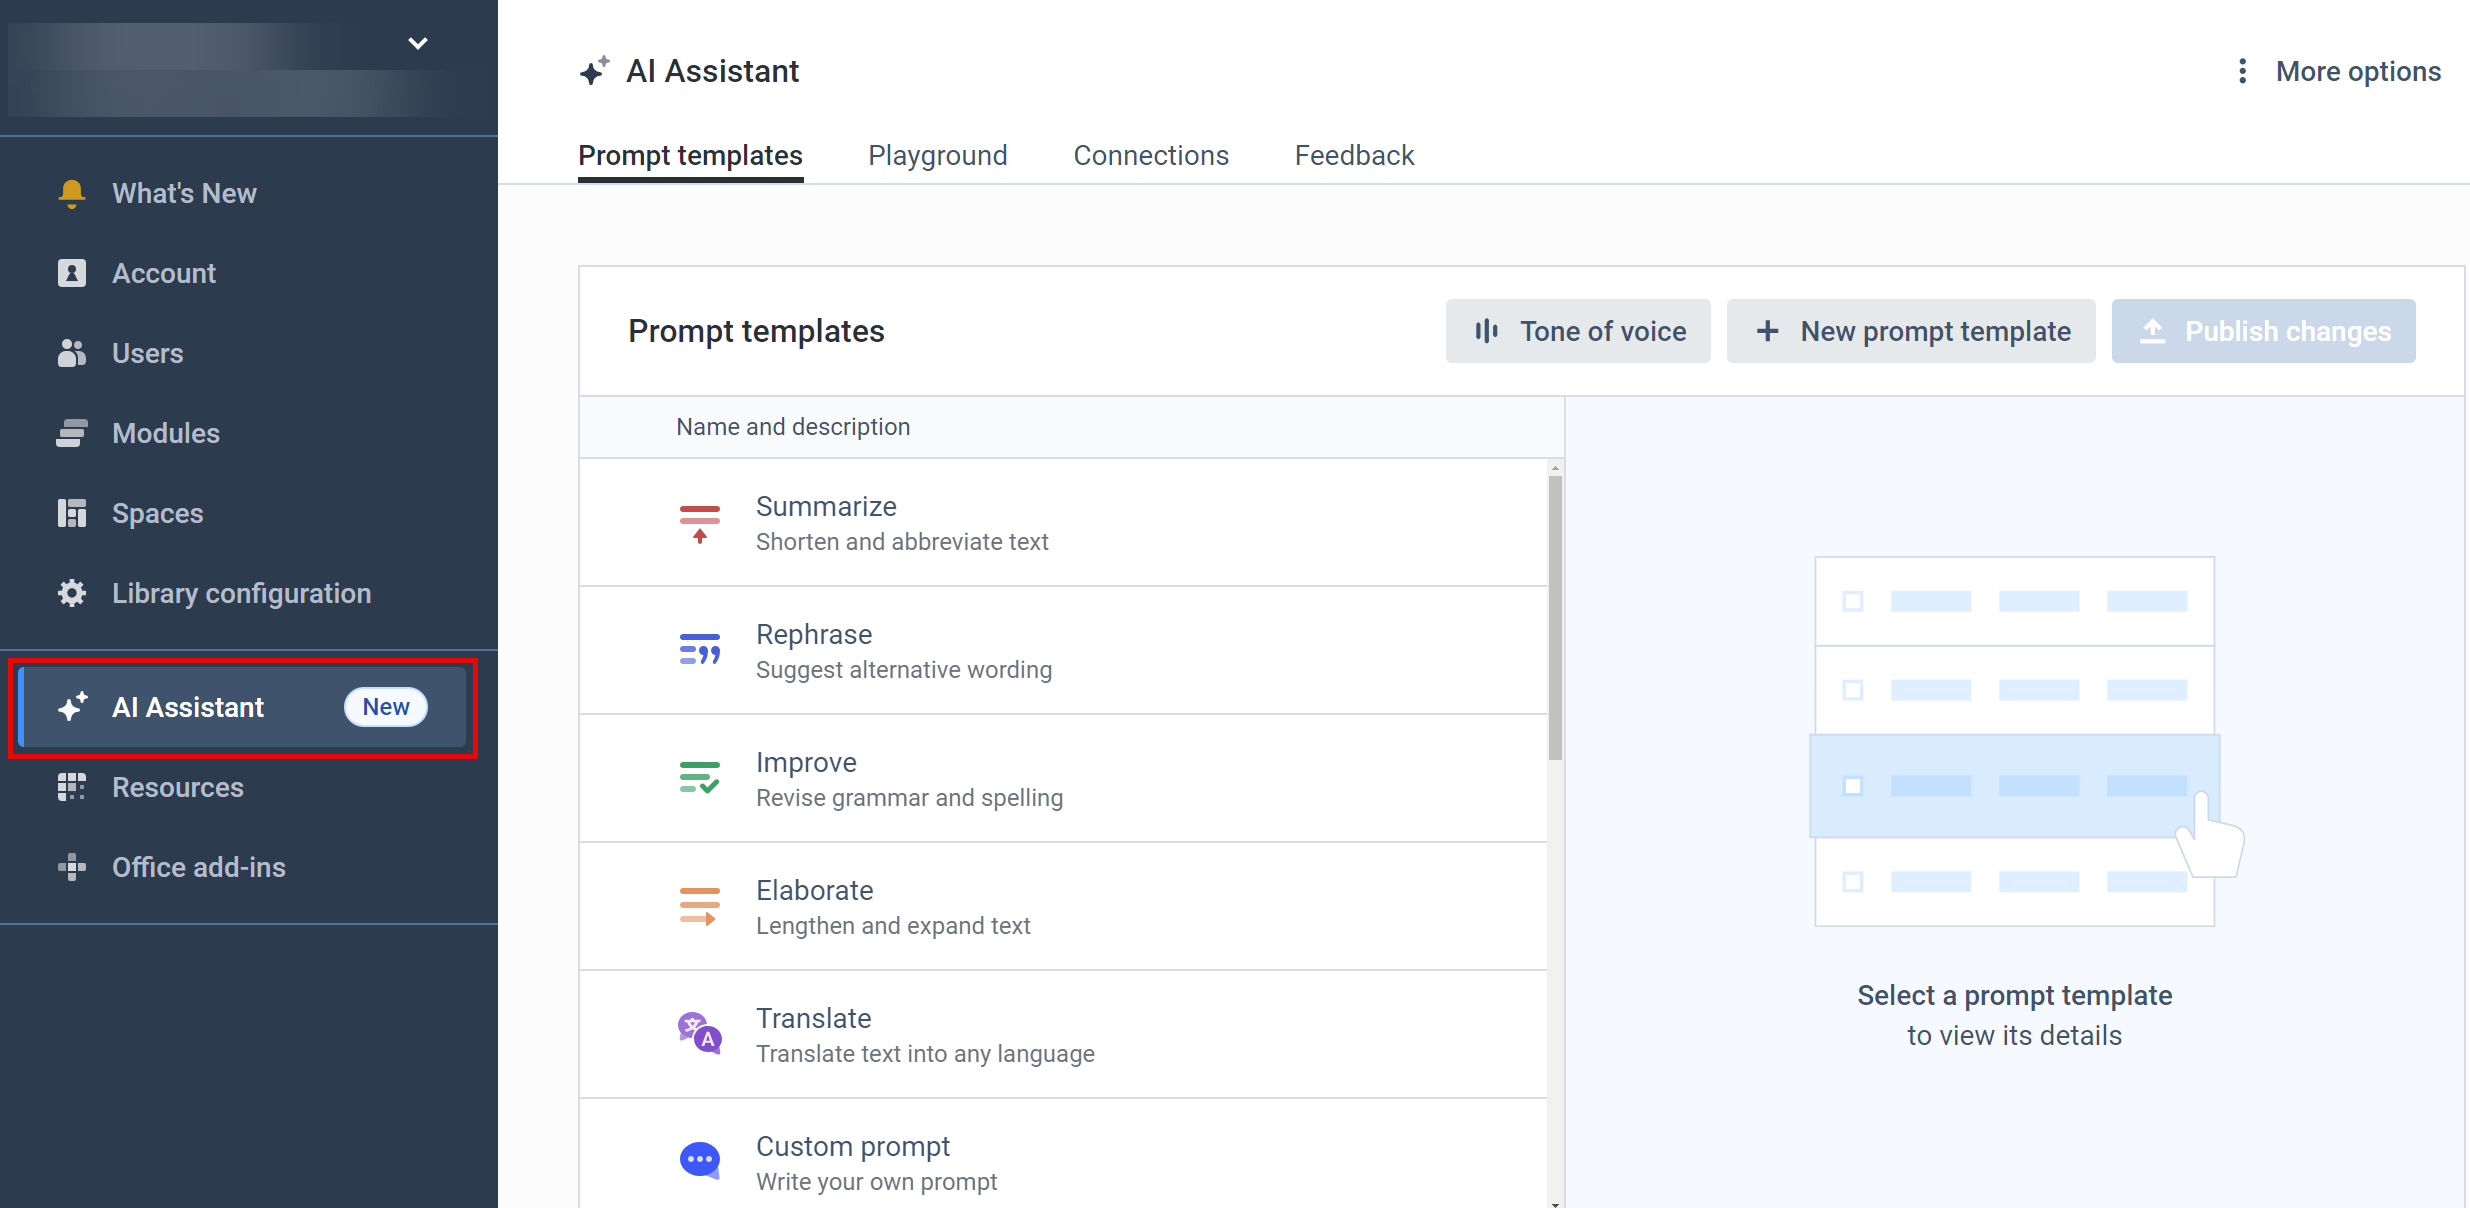
Task: Click the Publish changes button
Action: point(2264,331)
